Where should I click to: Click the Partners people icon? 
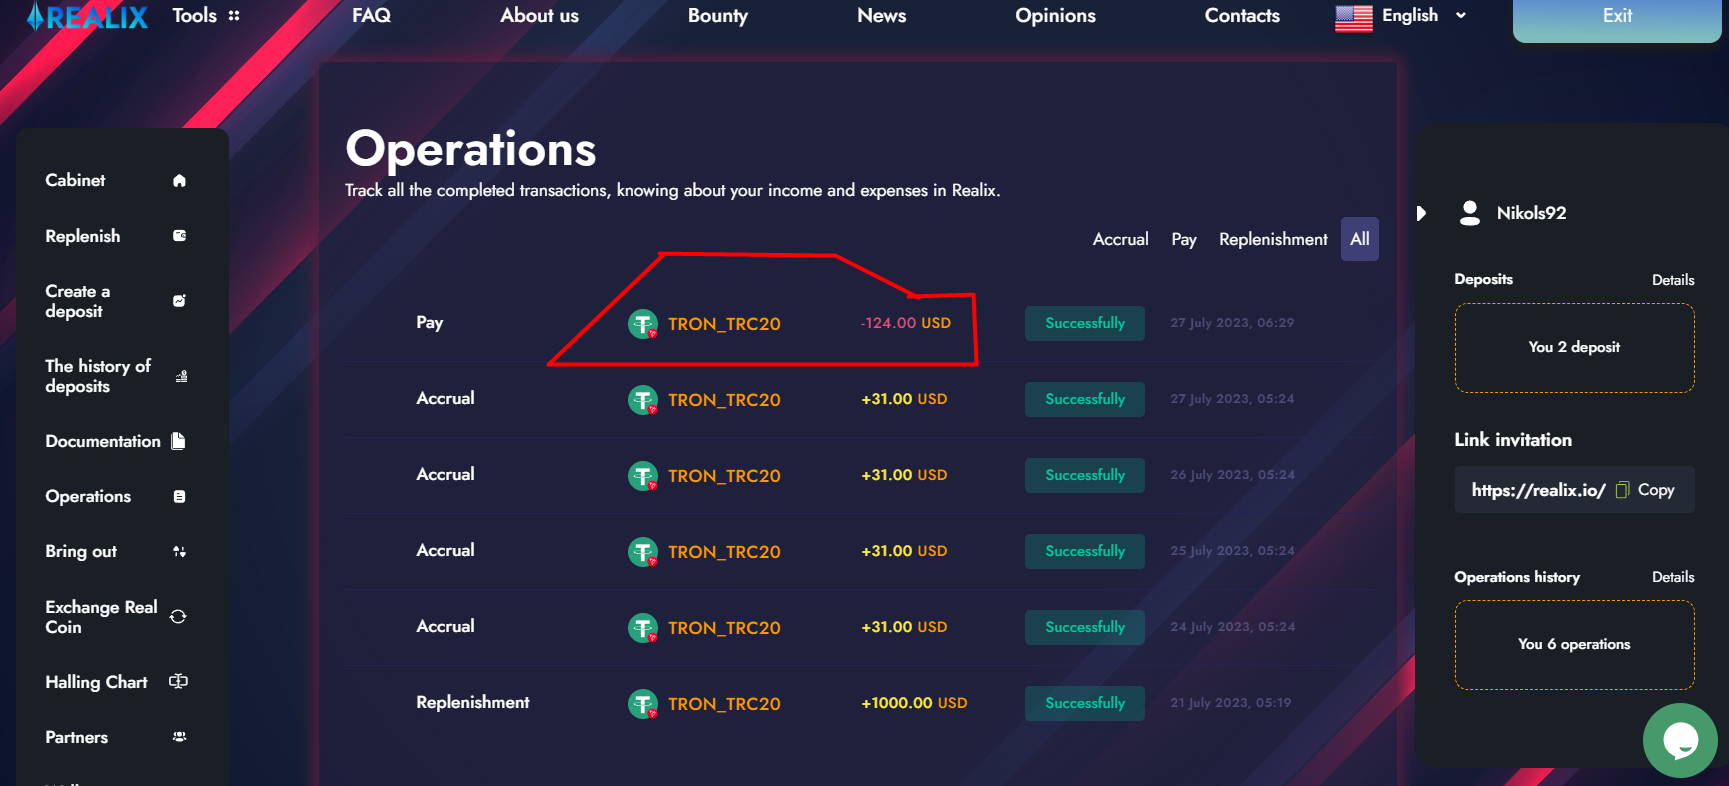[x=179, y=737]
